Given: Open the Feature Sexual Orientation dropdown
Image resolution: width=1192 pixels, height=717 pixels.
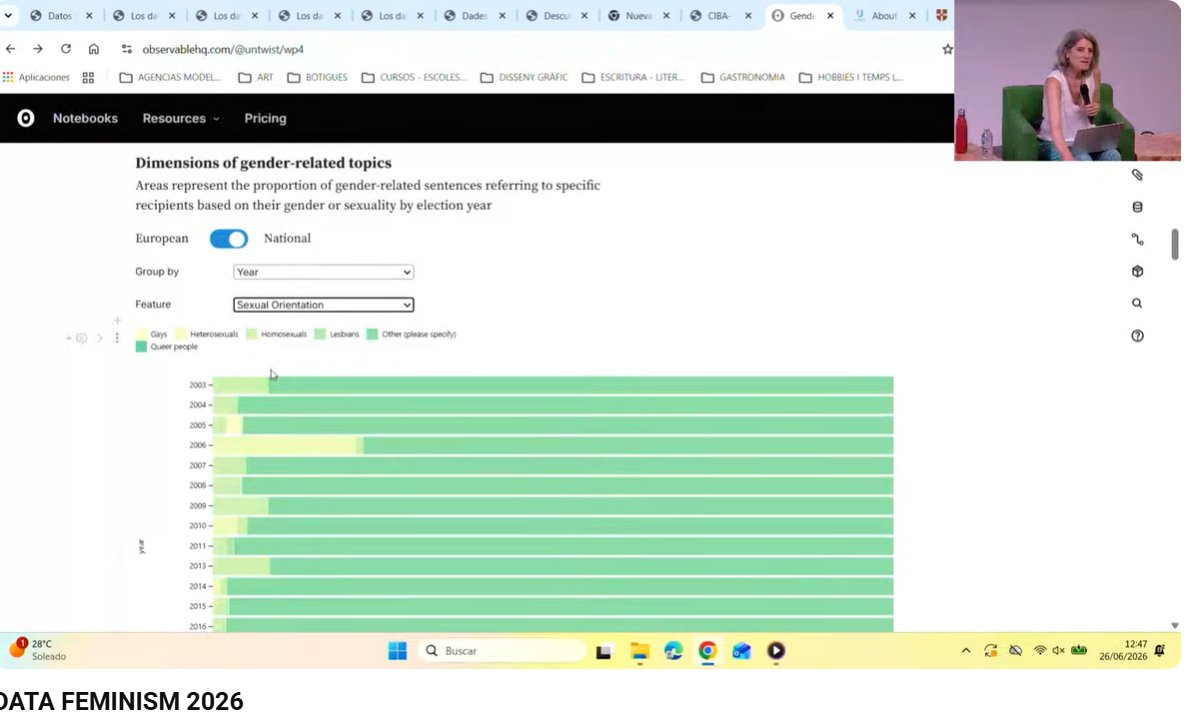Looking at the screenshot, I should [x=323, y=305].
